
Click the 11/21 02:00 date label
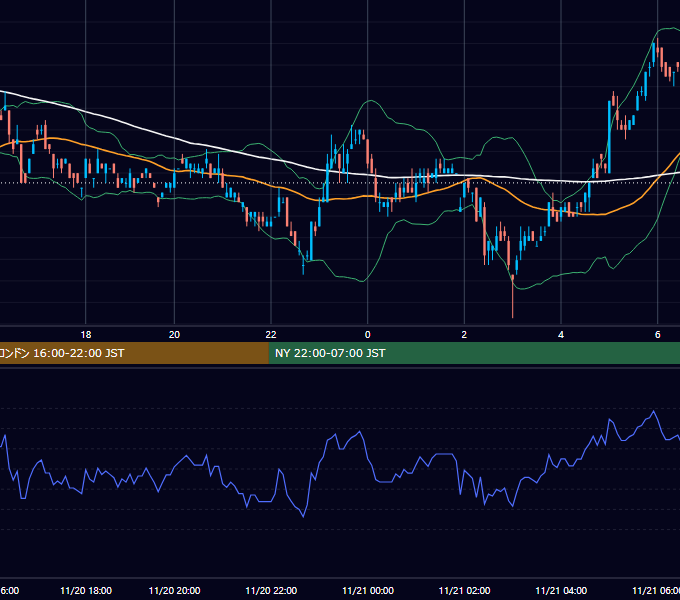pyautogui.click(x=464, y=590)
